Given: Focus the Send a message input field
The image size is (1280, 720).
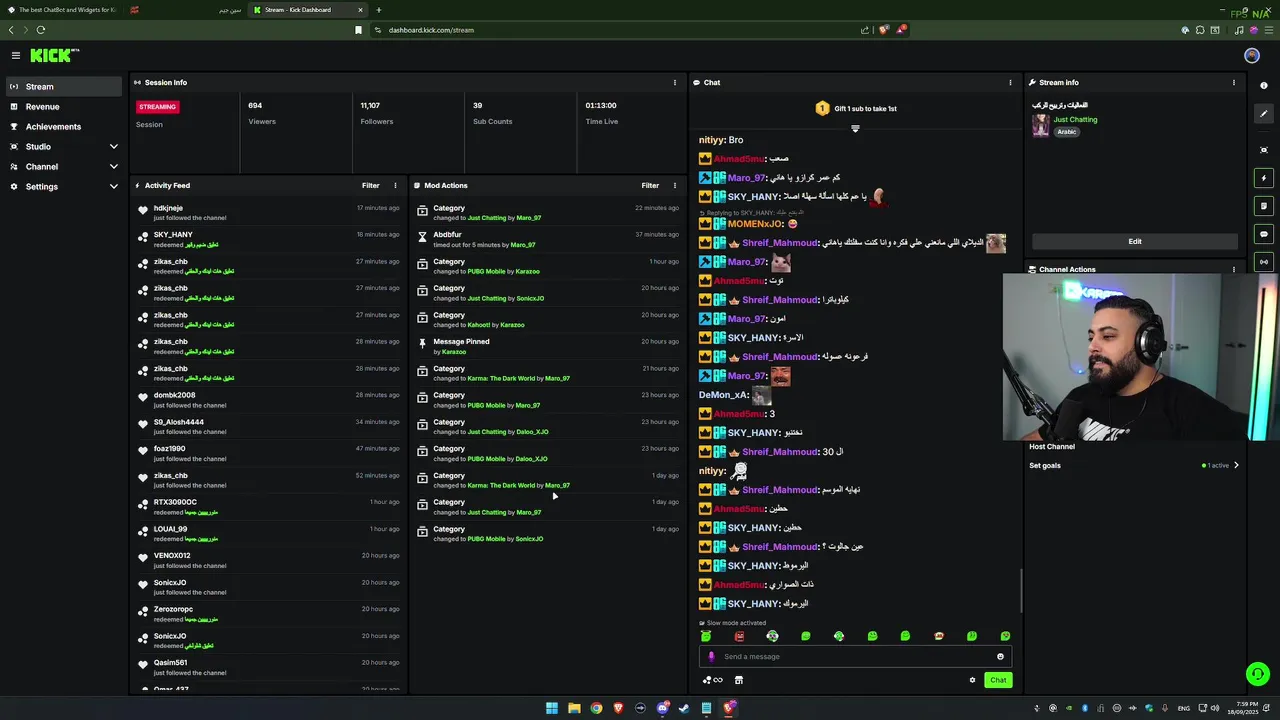Looking at the screenshot, I should [x=855, y=657].
